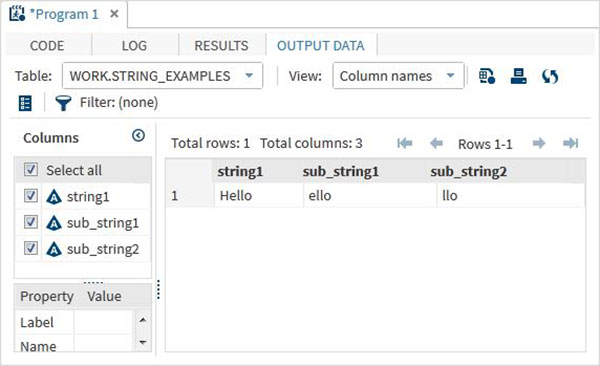Refresh the output data table

[550, 76]
